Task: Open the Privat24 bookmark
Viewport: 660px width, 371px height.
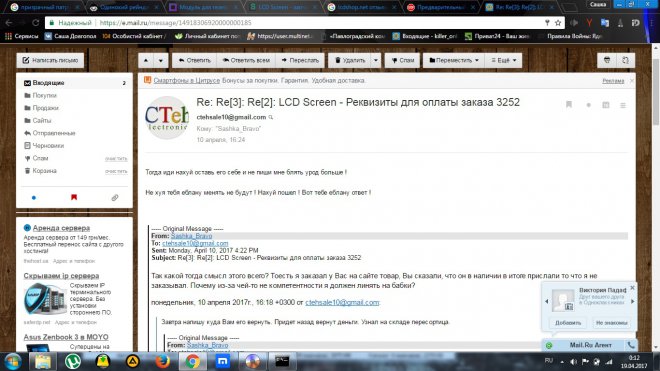Action: (x=497, y=36)
